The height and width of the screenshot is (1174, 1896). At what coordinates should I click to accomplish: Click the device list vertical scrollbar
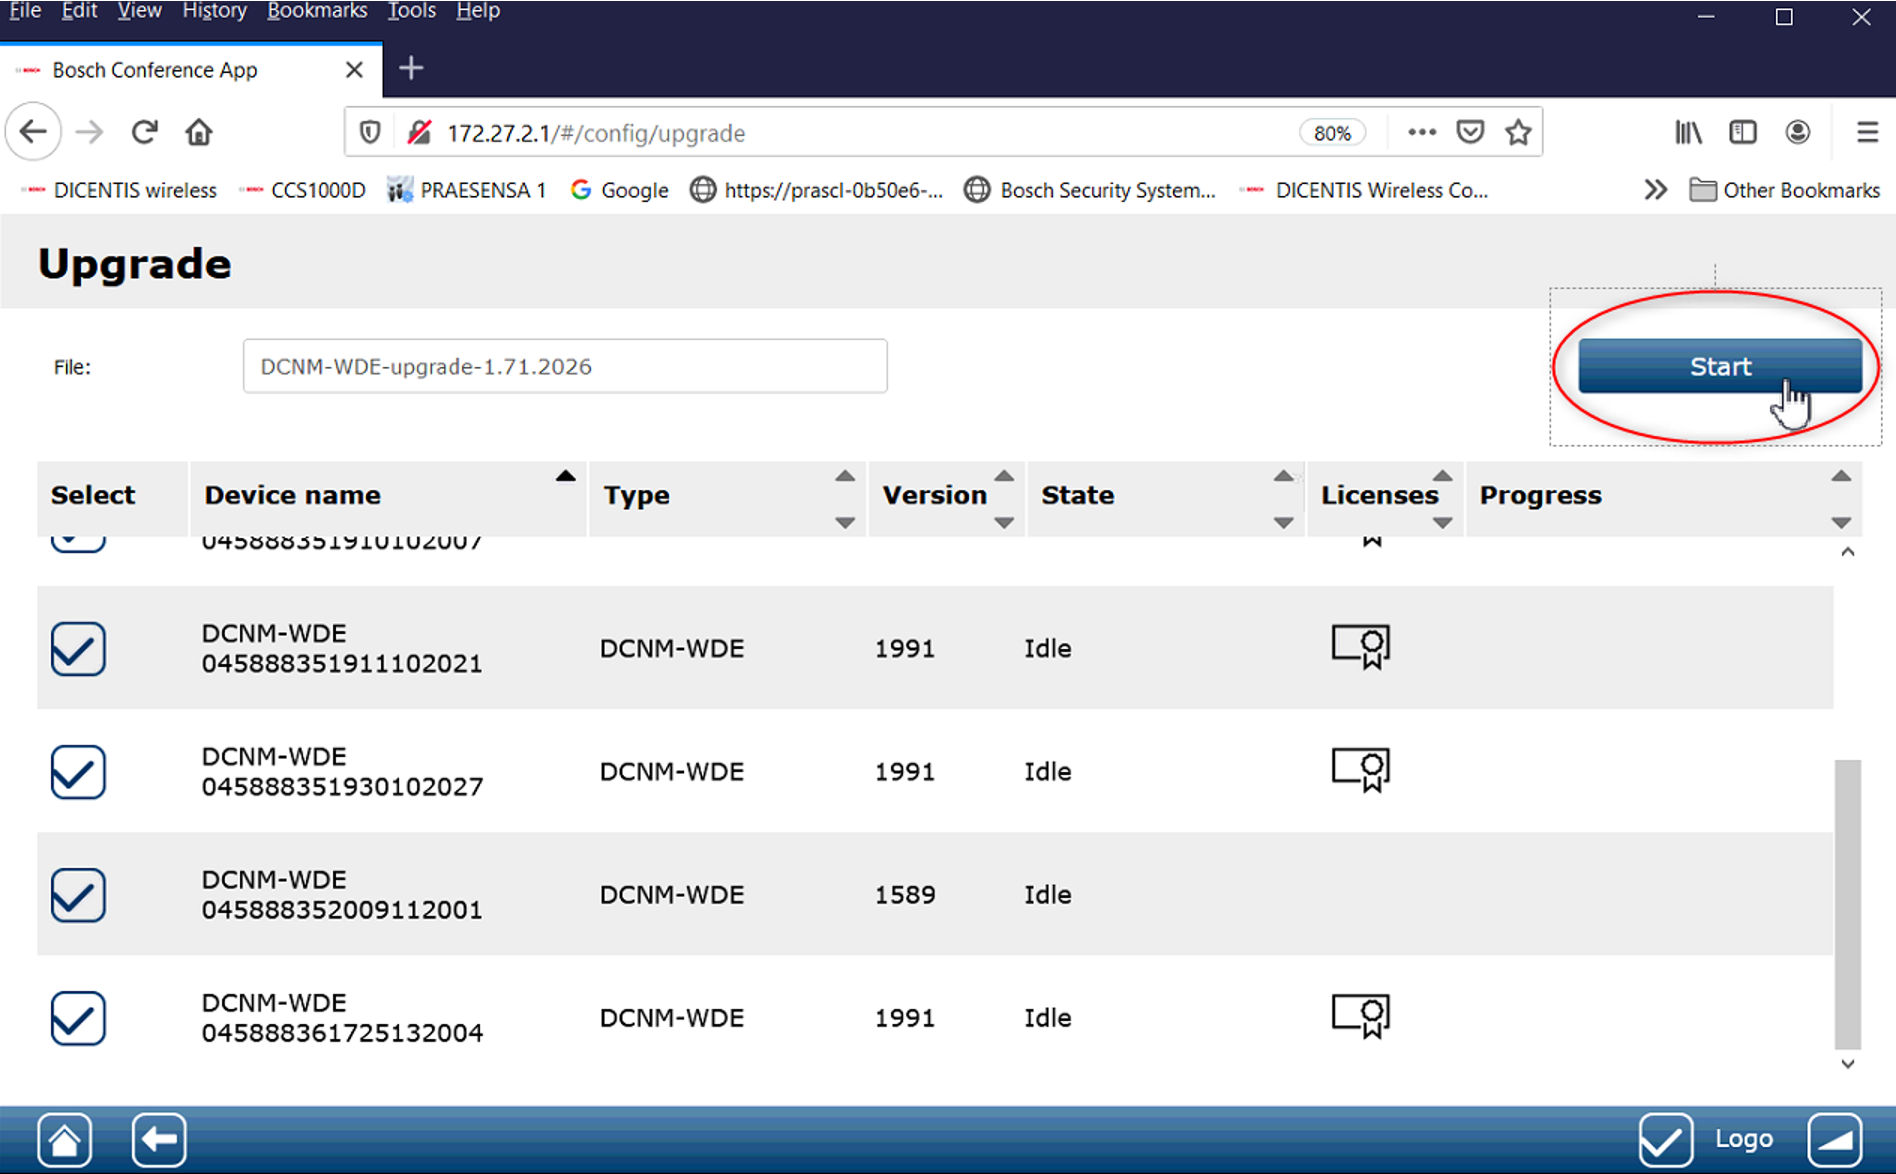coord(1847,900)
